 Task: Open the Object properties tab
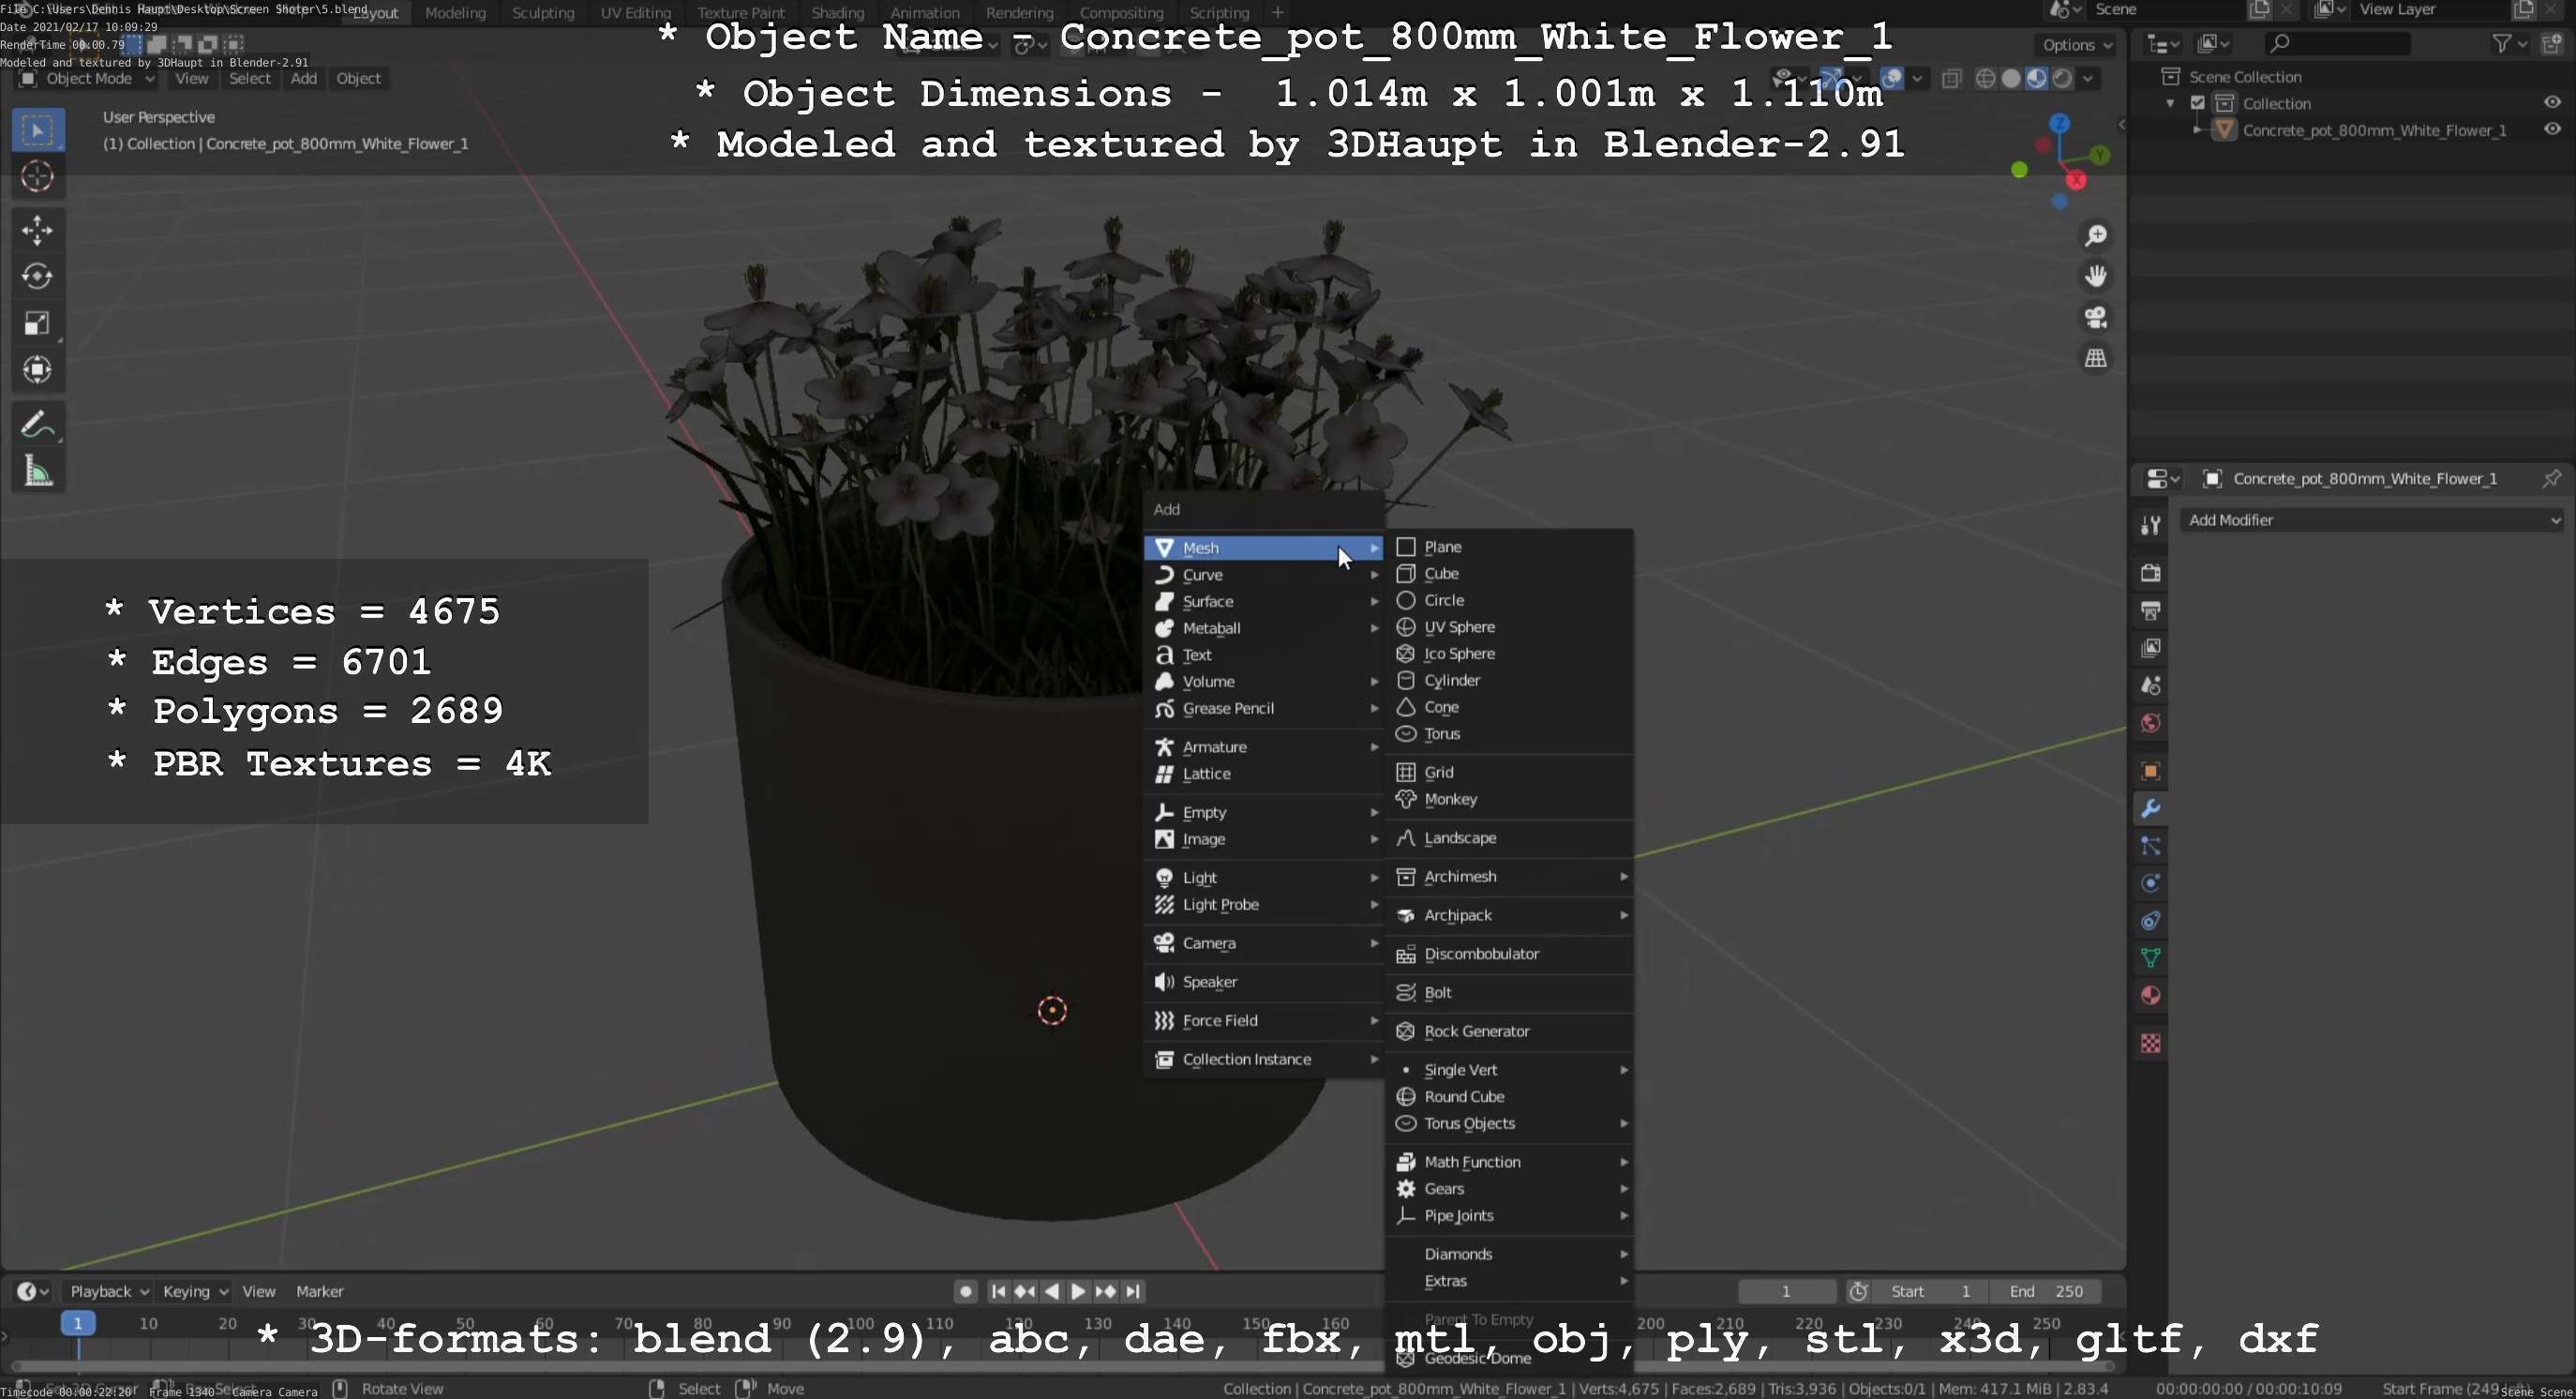[x=2150, y=771]
